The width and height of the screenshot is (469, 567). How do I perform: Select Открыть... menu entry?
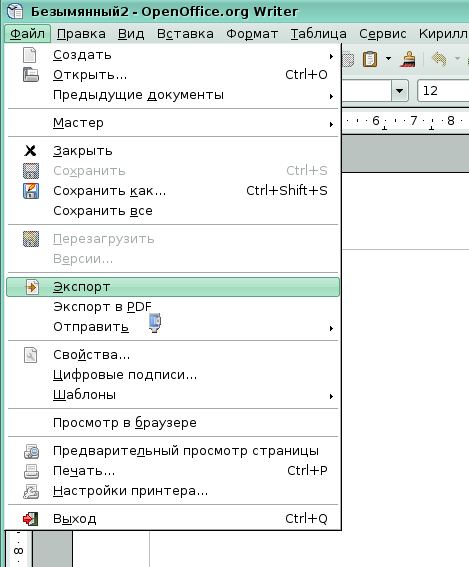click(x=173, y=75)
